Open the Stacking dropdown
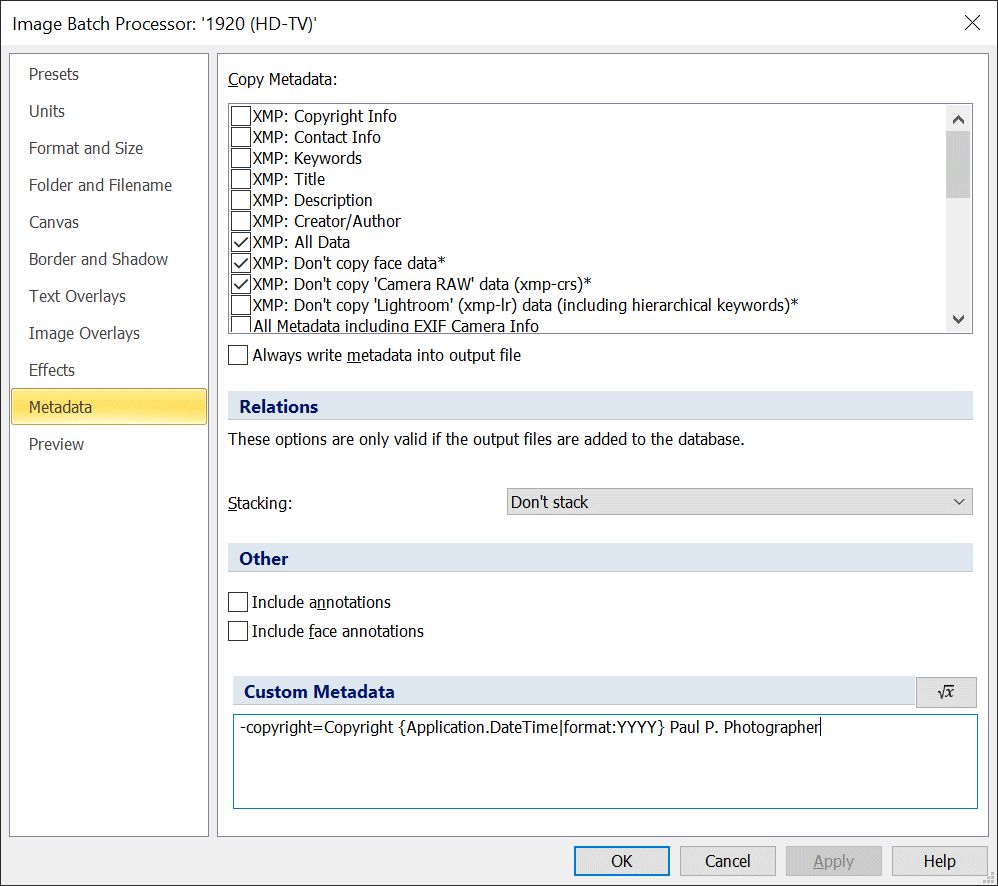The height and width of the screenshot is (886, 998). pos(740,502)
